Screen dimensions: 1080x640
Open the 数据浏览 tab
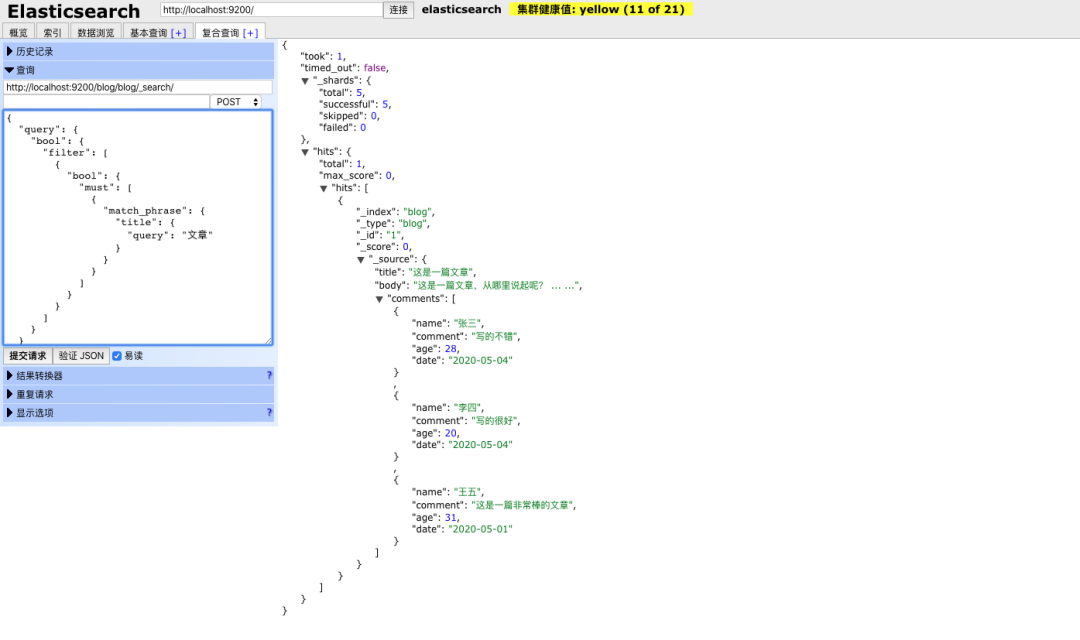(x=96, y=32)
